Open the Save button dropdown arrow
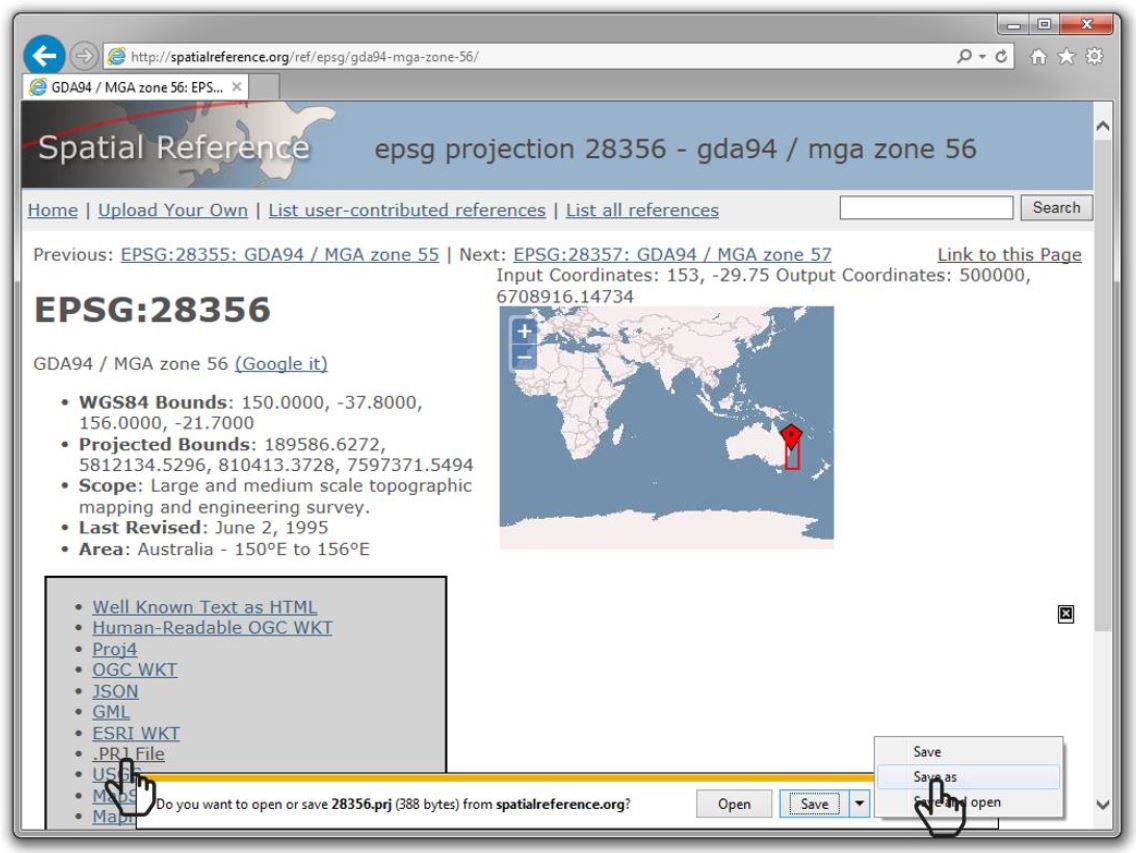The height and width of the screenshot is (853, 1136). tap(859, 804)
